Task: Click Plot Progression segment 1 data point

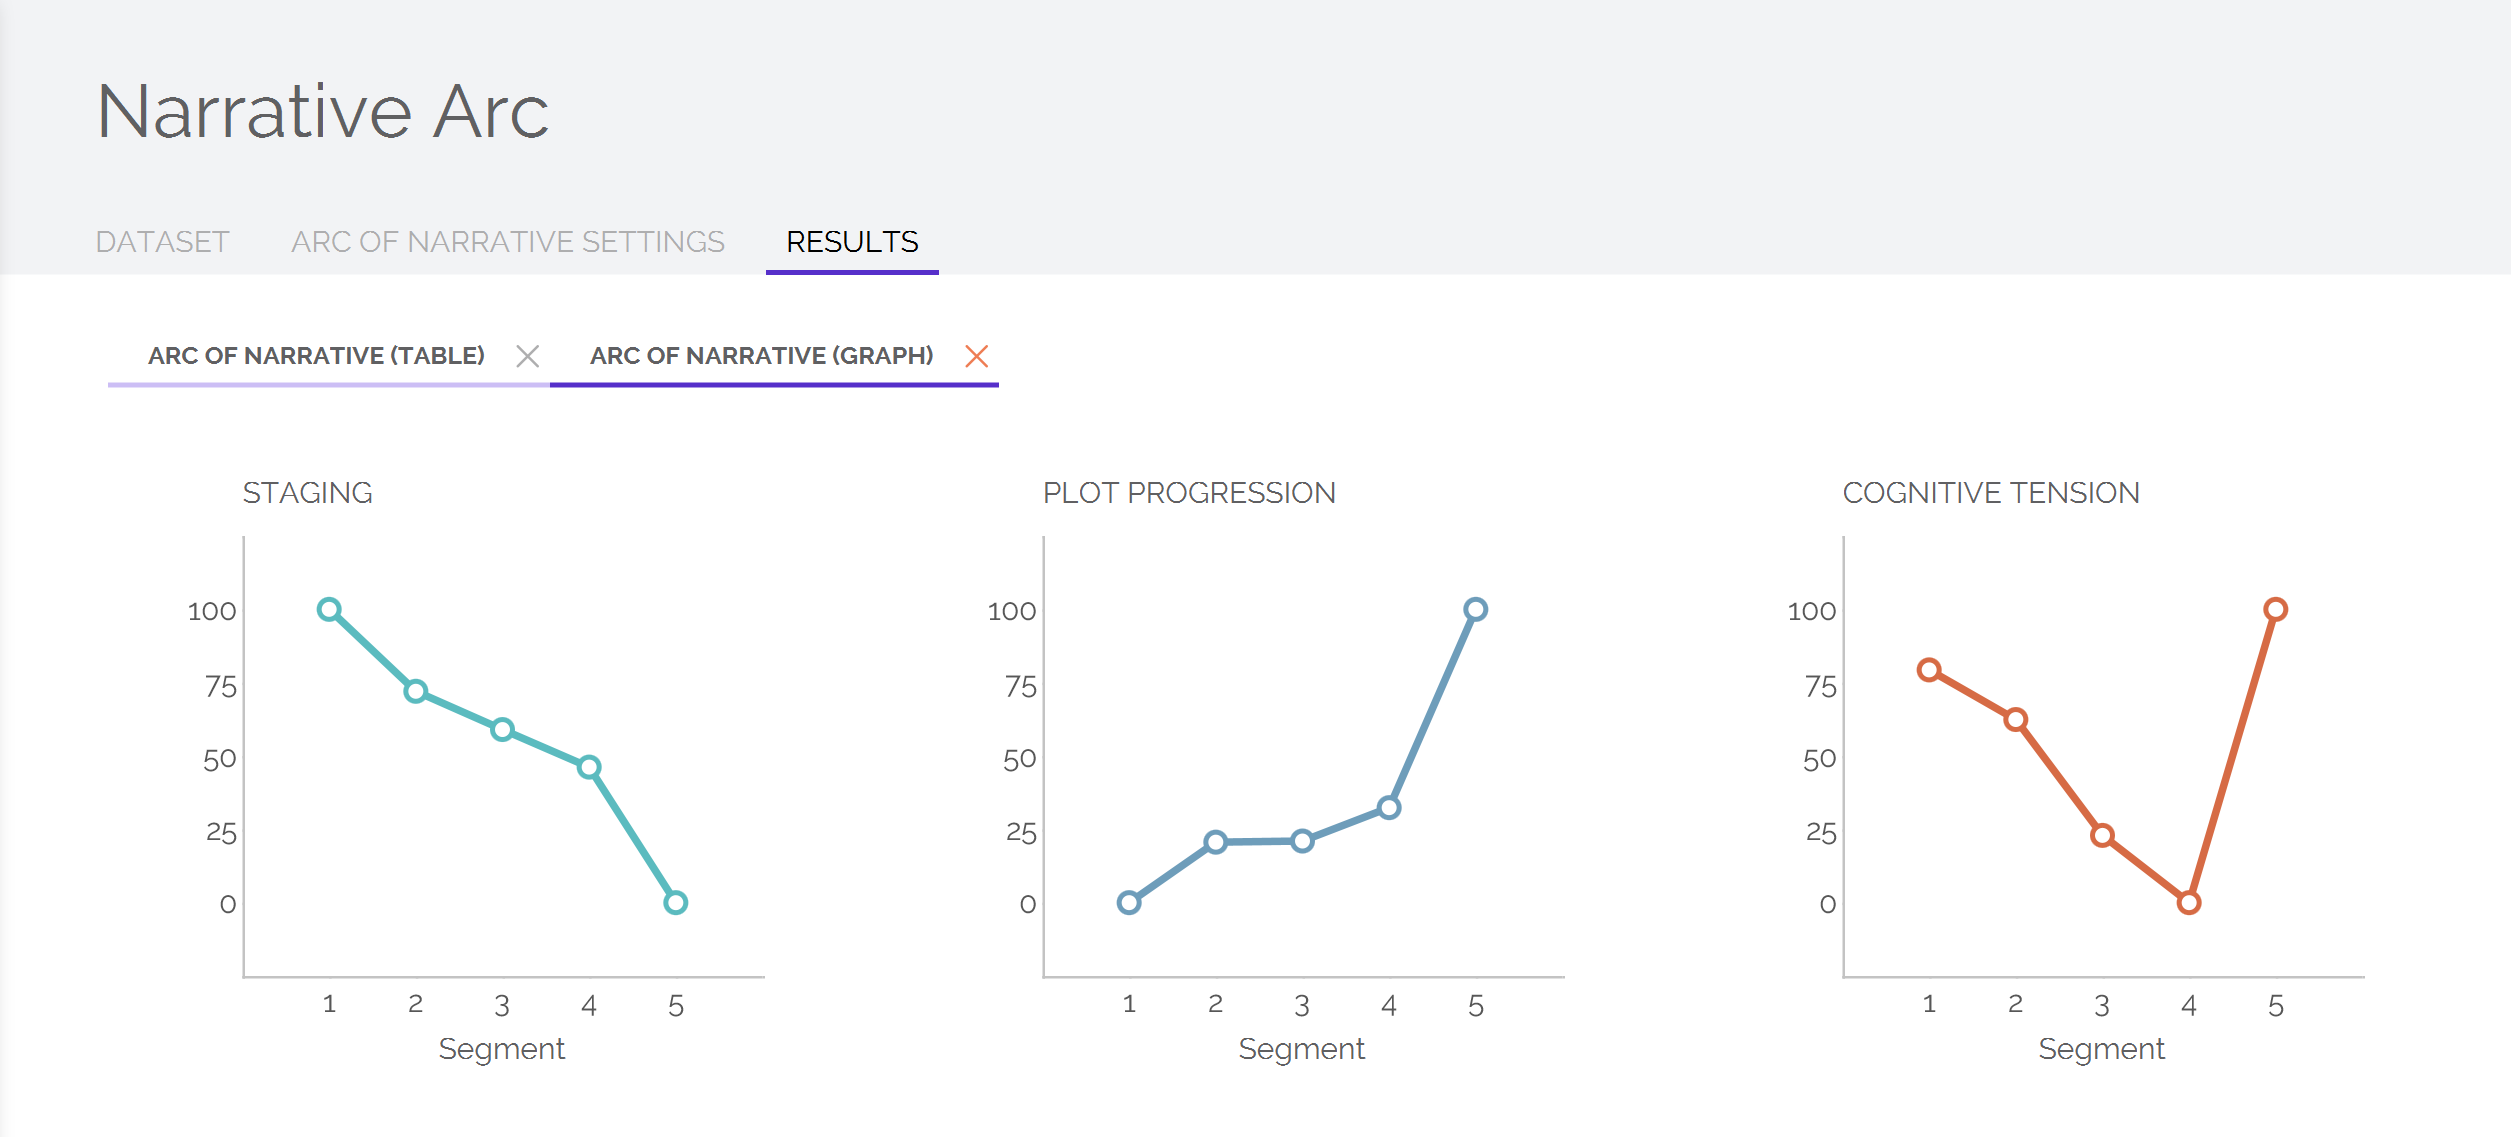Action: click(1129, 903)
